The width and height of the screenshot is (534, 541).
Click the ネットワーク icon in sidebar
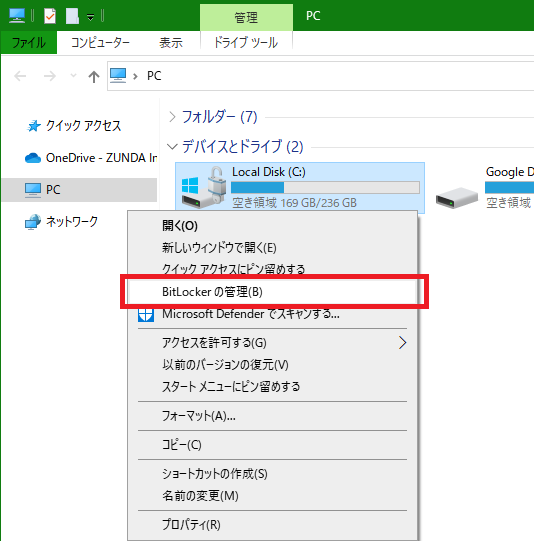point(33,222)
